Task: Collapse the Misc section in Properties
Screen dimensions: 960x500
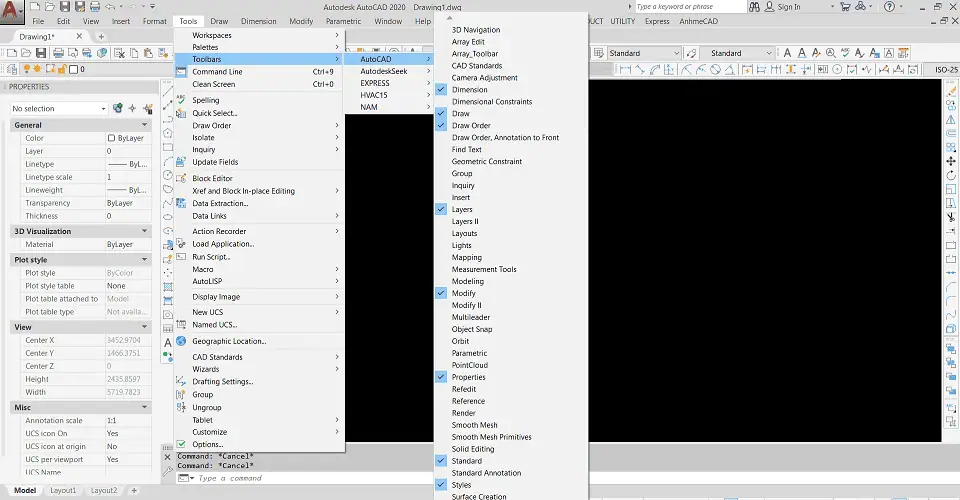Action: (144, 407)
